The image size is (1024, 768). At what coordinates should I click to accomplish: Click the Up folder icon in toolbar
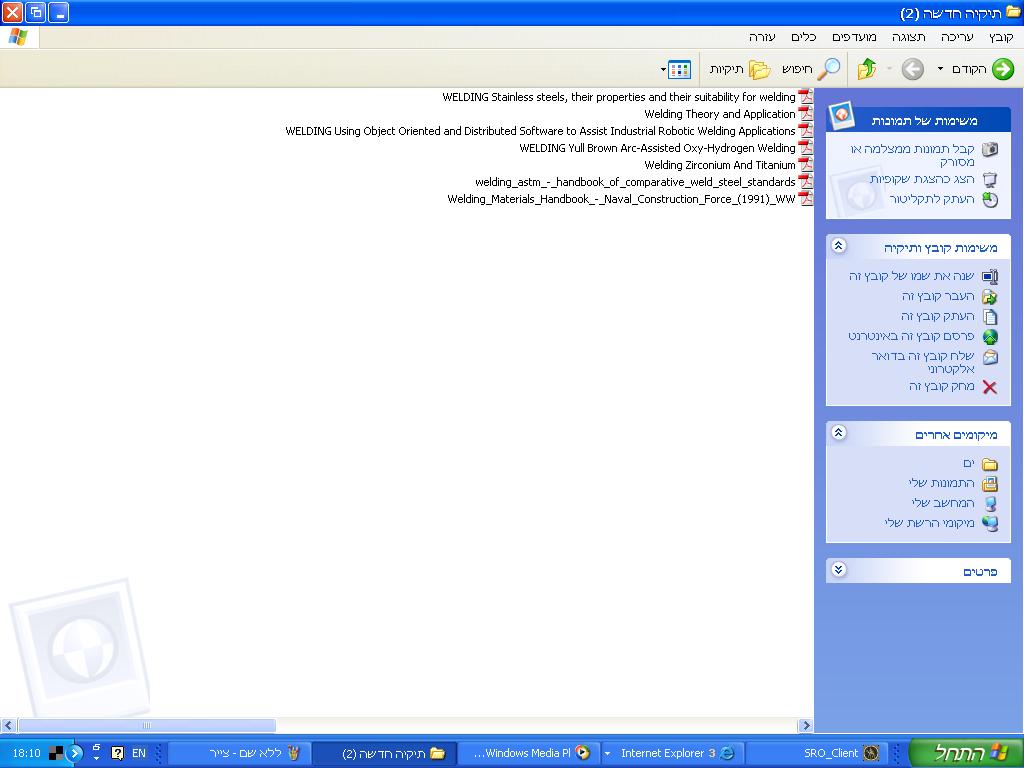(x=867, y=69)
